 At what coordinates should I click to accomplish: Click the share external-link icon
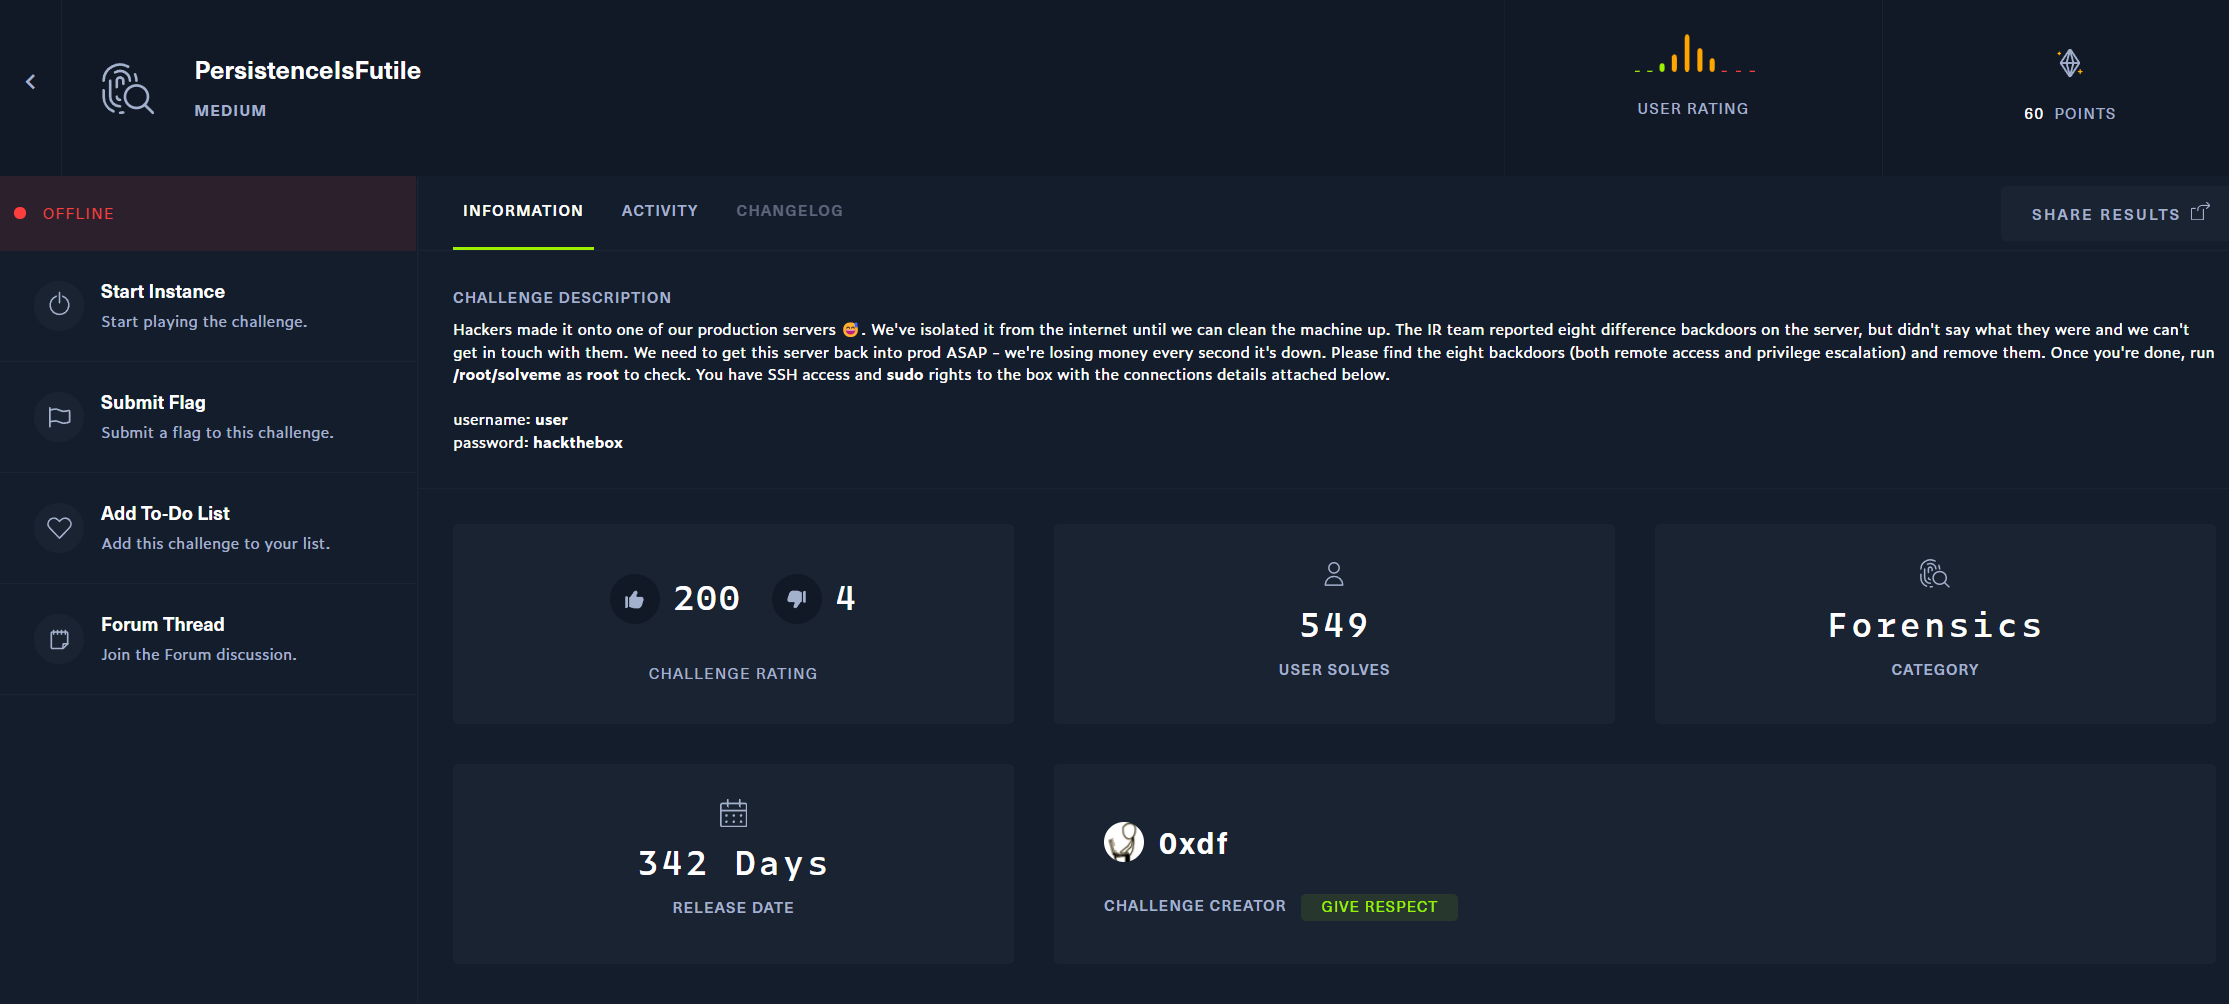click(x=2200, y=212)
